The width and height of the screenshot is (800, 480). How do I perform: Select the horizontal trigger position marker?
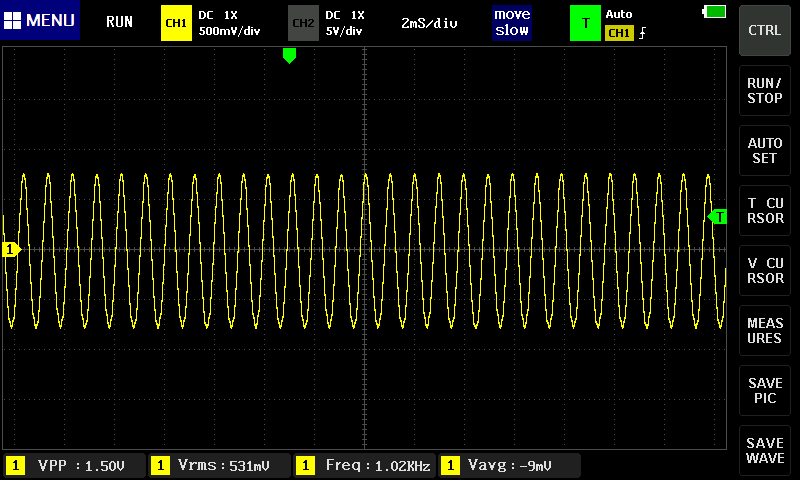tap(289, 56)
